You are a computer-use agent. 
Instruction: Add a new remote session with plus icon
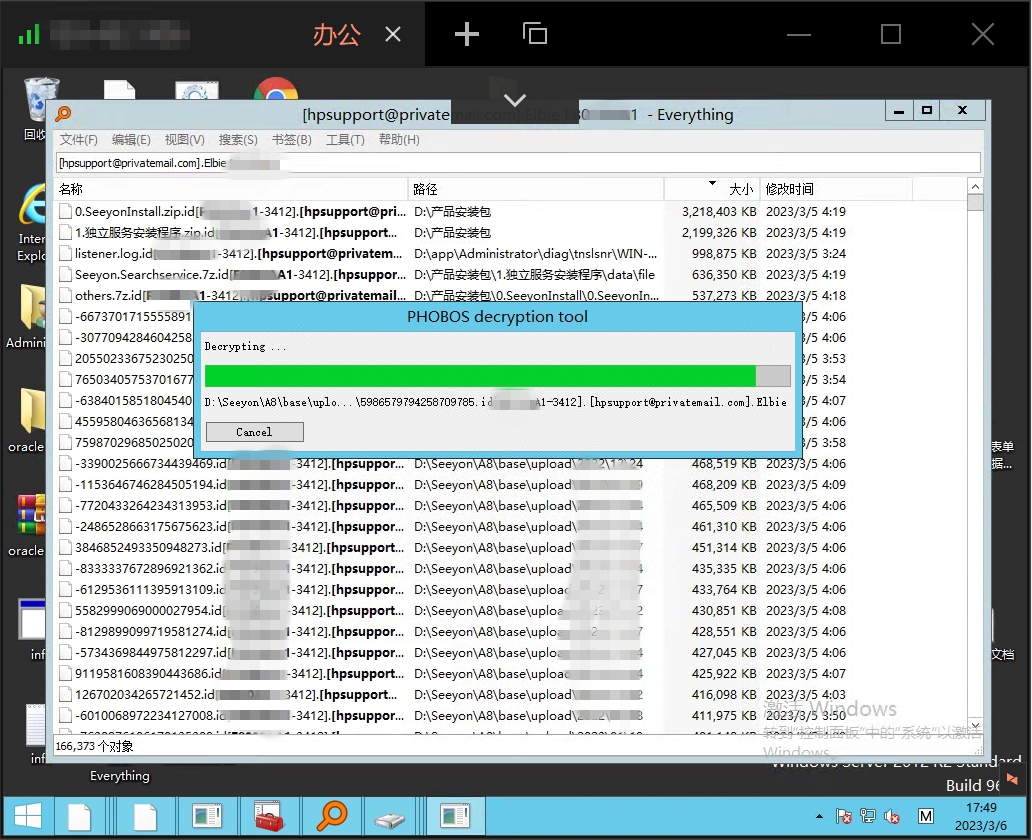467,34
